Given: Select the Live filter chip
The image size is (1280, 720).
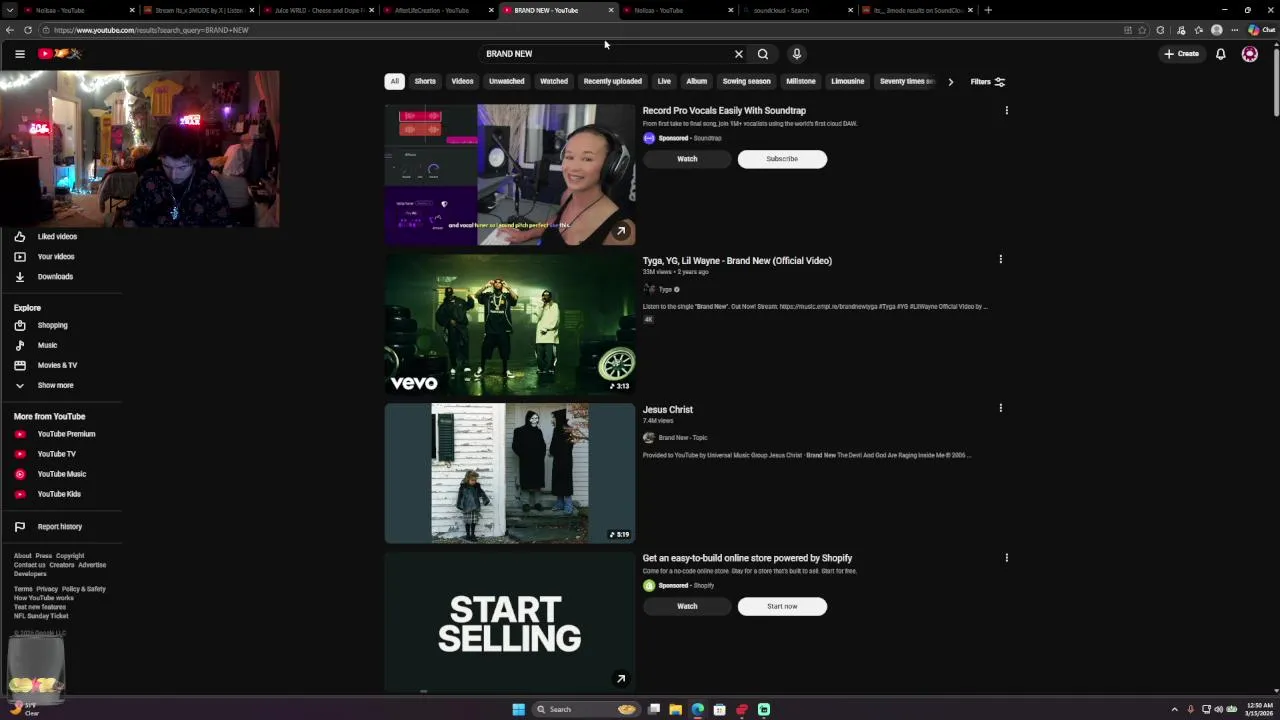Looking at the screenshot, I should click(664, 82).
